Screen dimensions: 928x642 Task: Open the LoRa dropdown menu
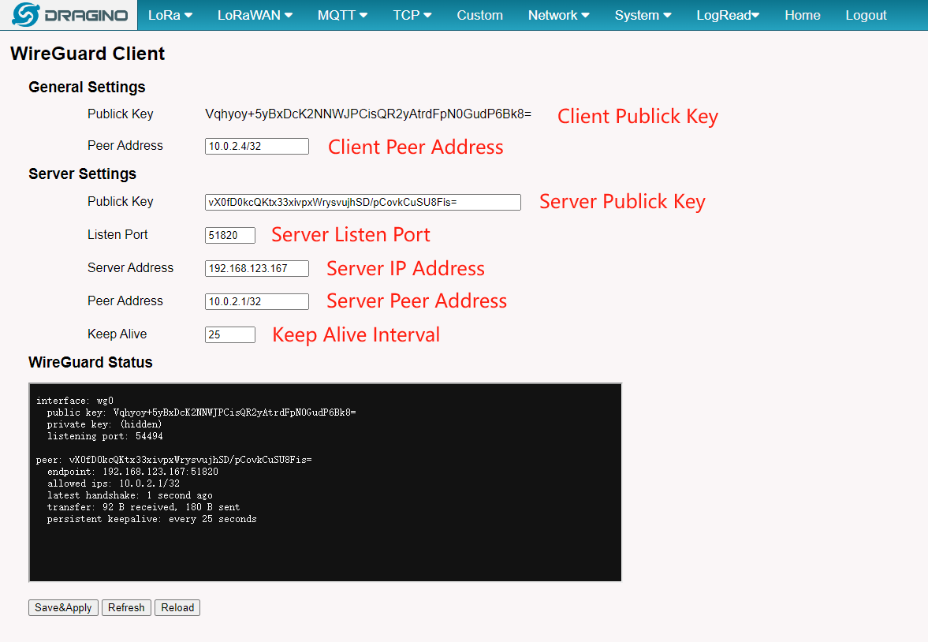coord(170,15)
